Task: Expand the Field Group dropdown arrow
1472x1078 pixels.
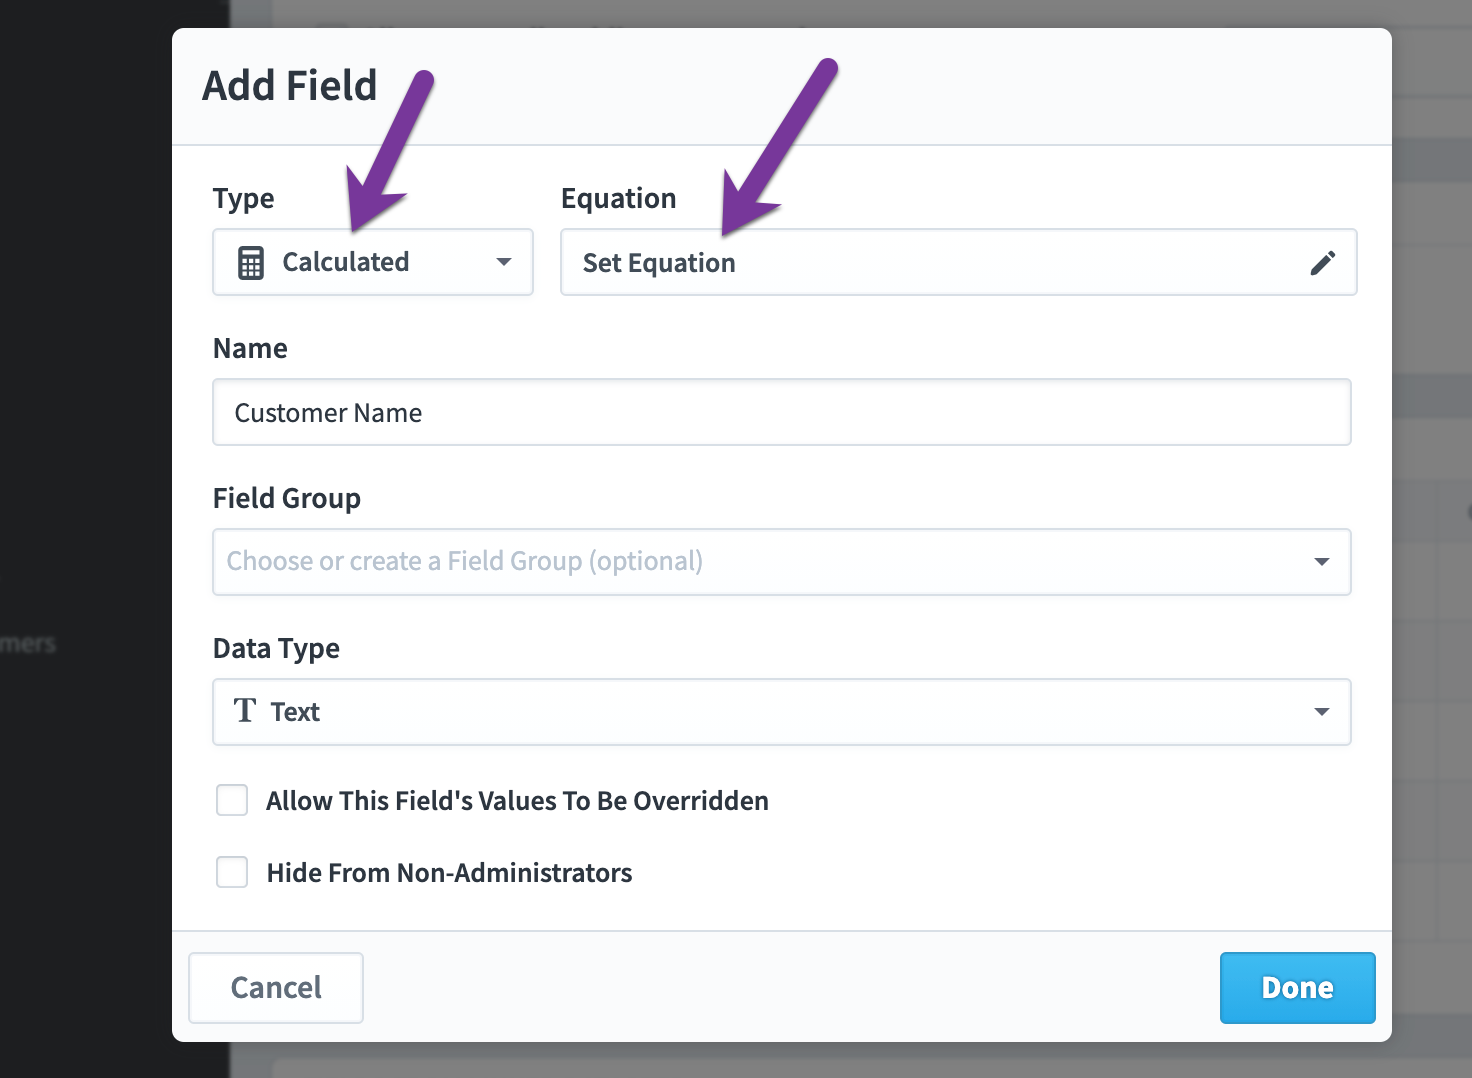Action: coord(1322,562)
